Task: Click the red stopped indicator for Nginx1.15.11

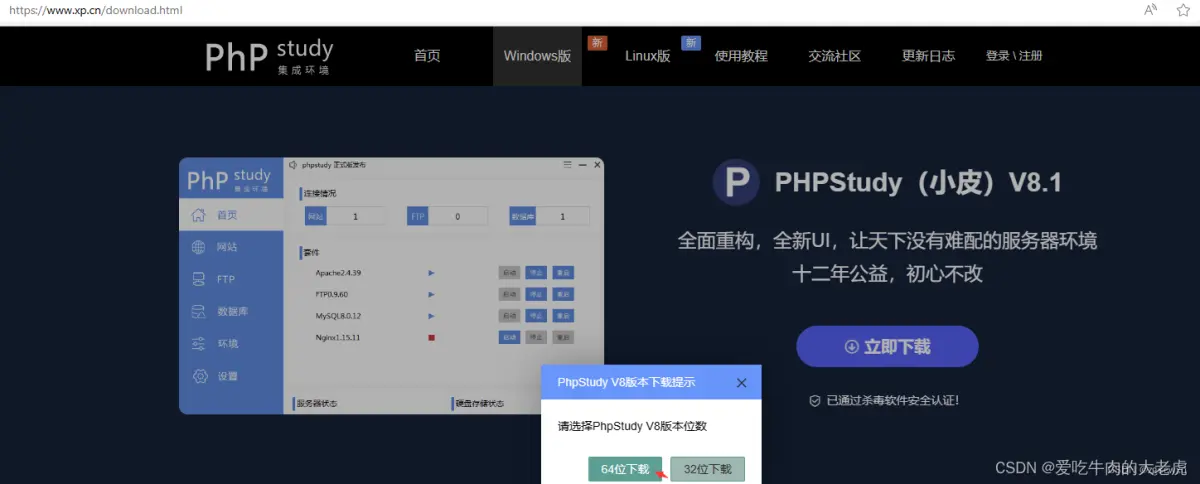Action: 431,338
